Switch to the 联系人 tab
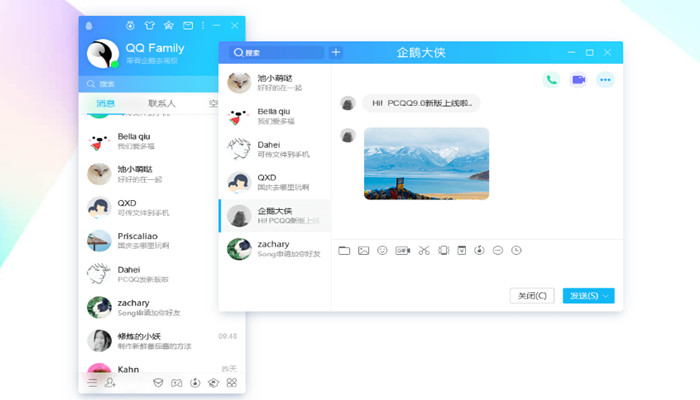This screenshot has height=400, width=700. [x=161, y=103]
